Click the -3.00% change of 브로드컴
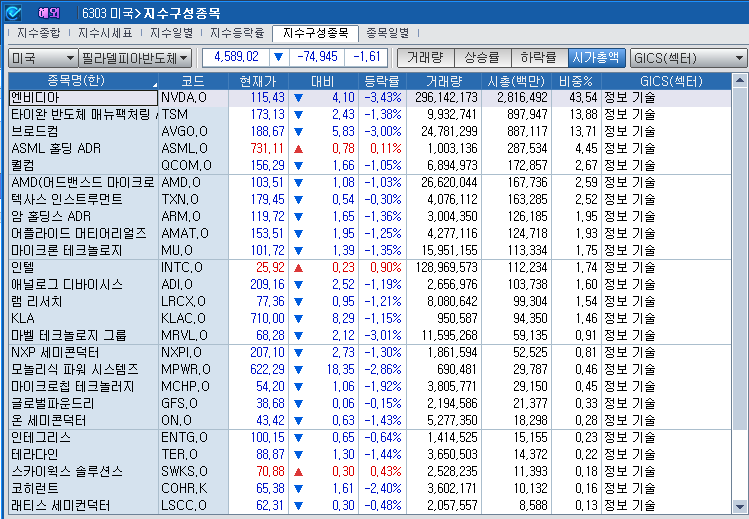Viewport: 749px width, 519px height. pyautogui.click(x=383, y=132)
